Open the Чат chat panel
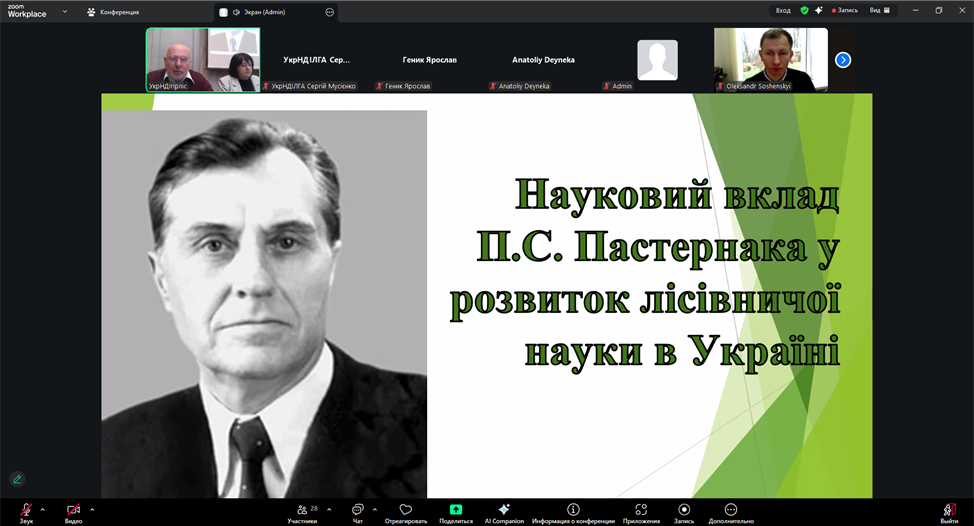The height and width of the screenshot is (526, 974). (358, 511)
